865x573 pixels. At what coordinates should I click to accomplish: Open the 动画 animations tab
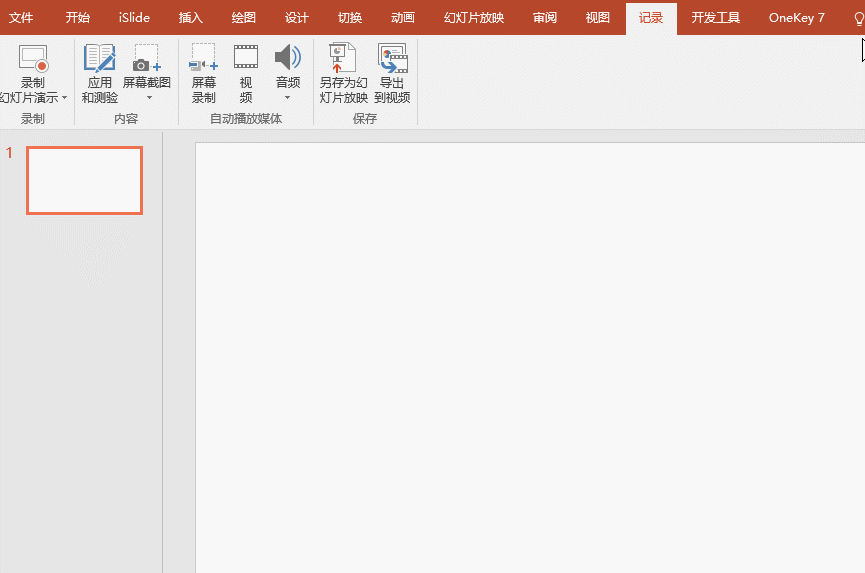click(403, 18)
